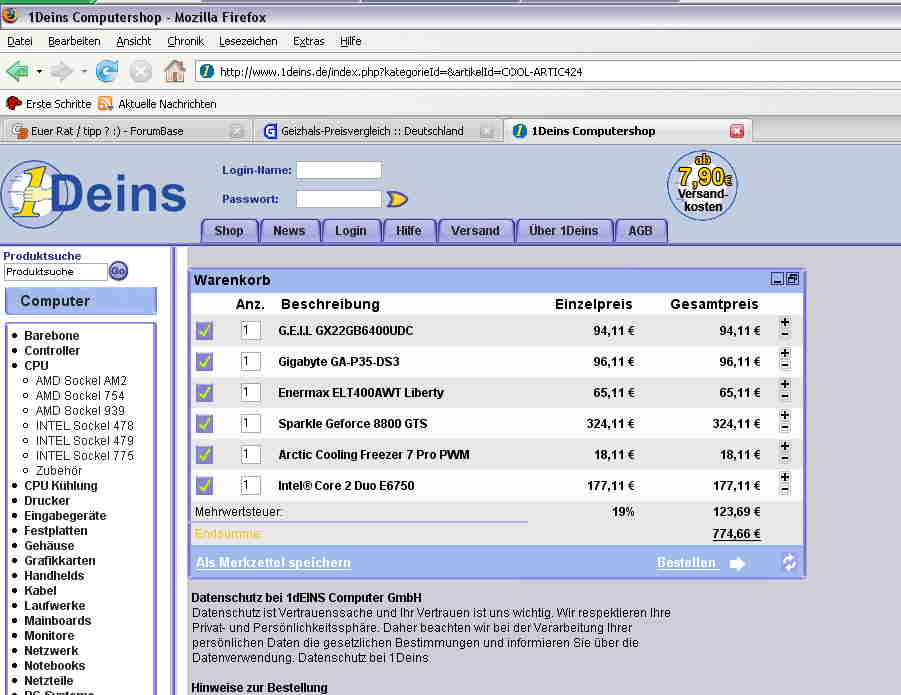Open the Extras menu
The width and height of the screenshot is (901, 695).
[309, 41]
